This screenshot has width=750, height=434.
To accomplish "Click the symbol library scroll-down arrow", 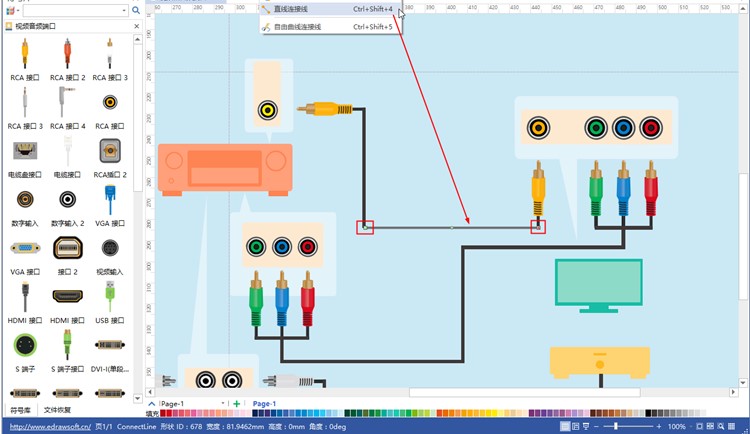I will point(138,398).
